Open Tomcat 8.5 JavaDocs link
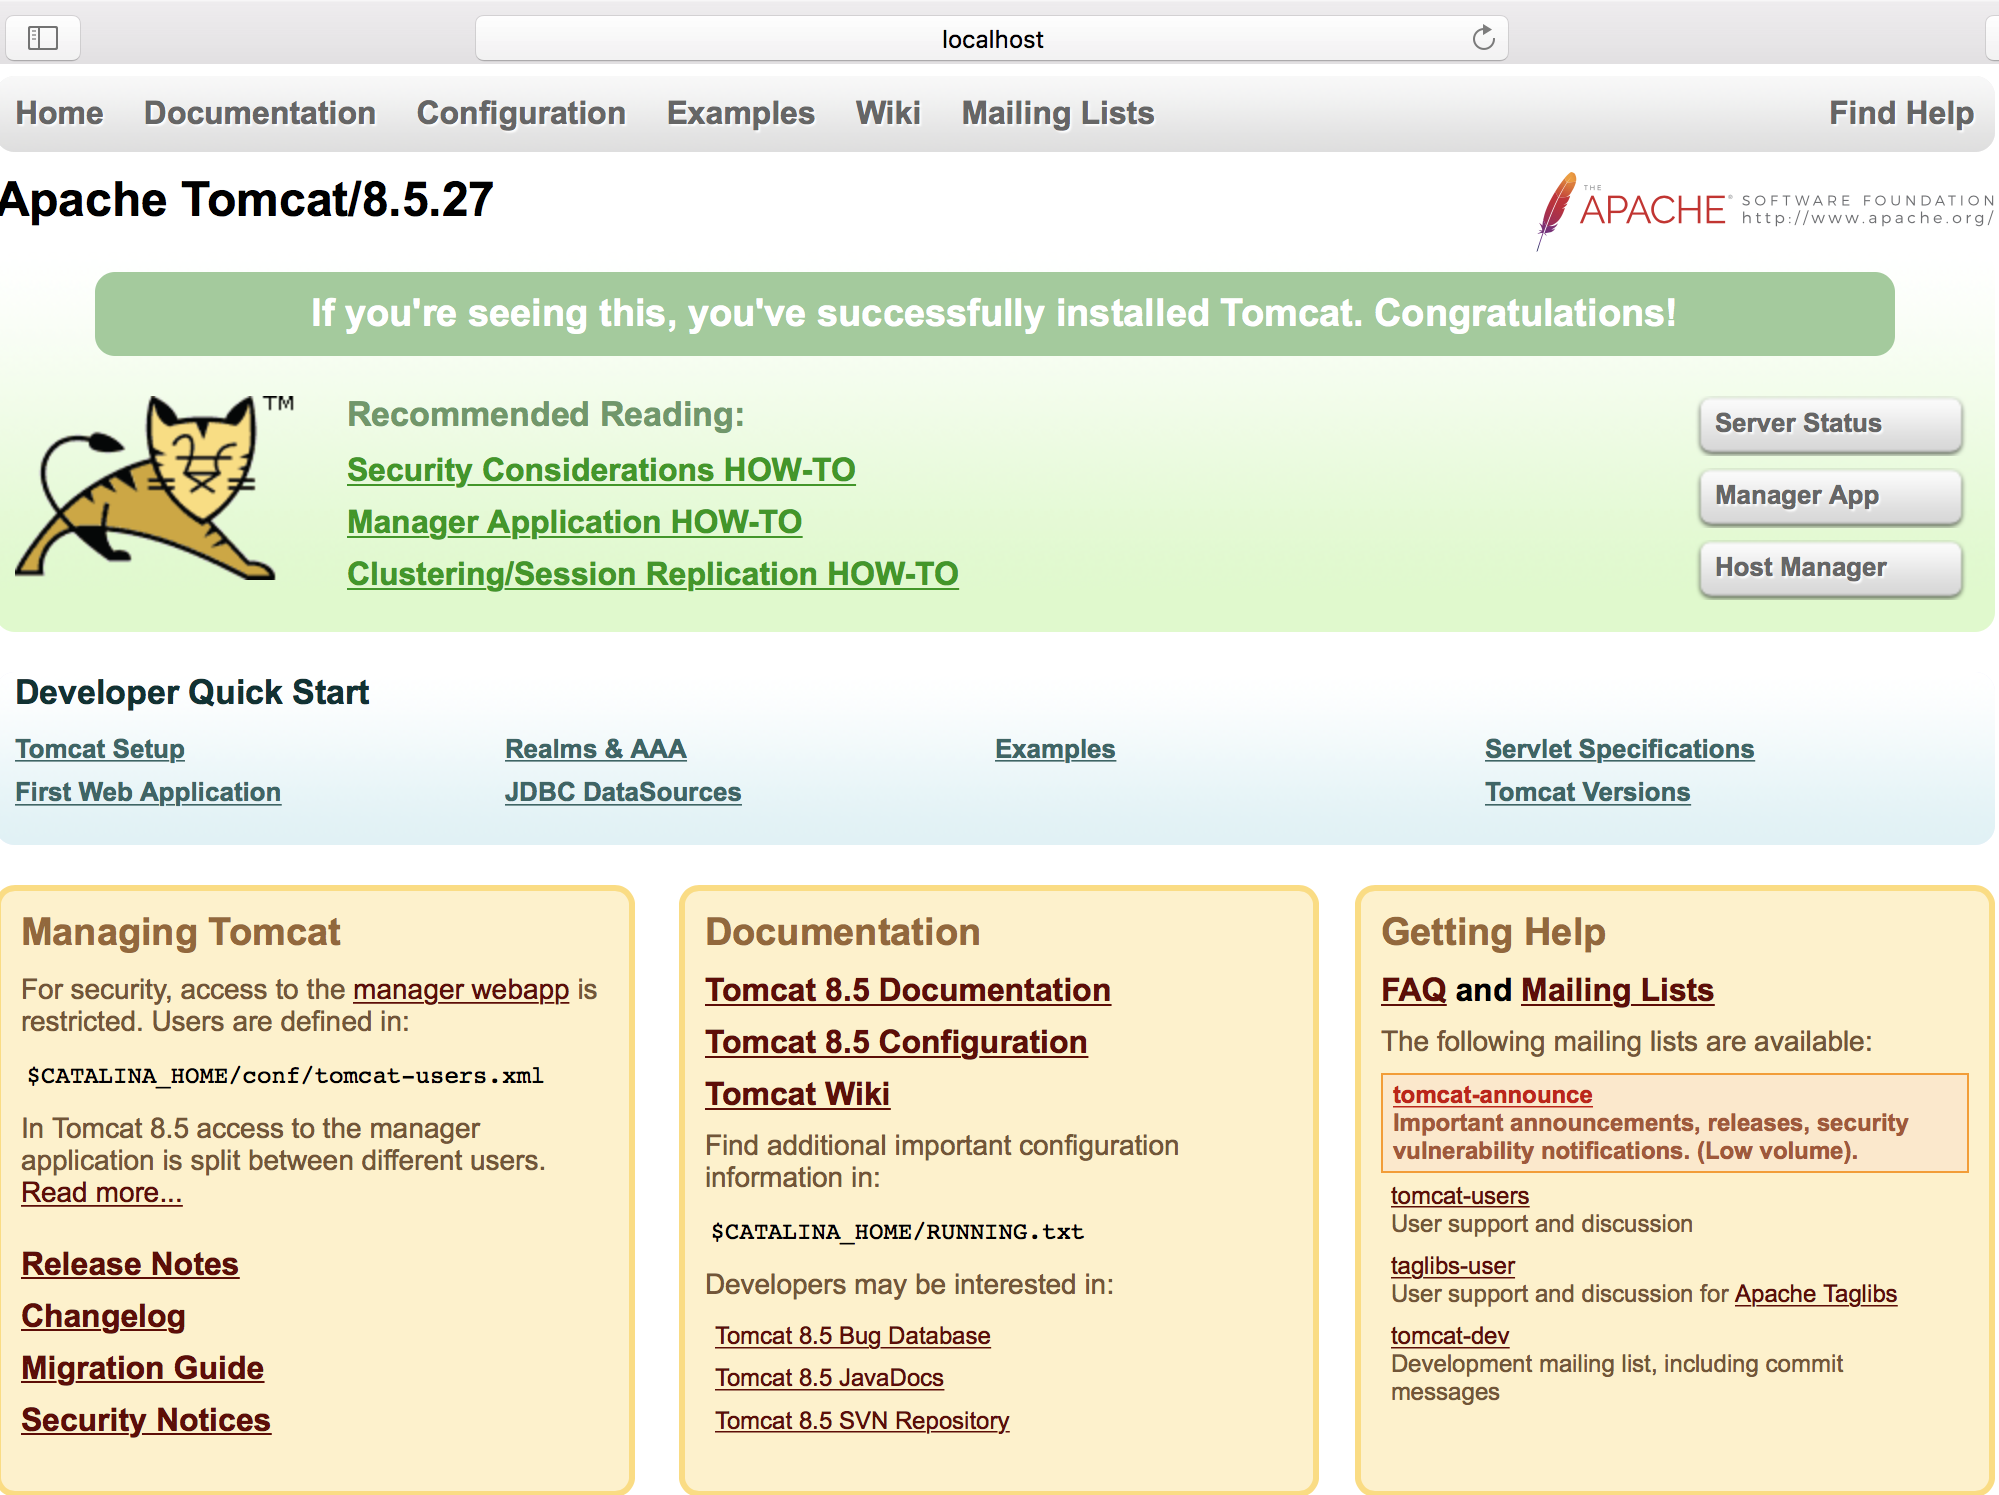1999x1495 pixels. 829,1378
